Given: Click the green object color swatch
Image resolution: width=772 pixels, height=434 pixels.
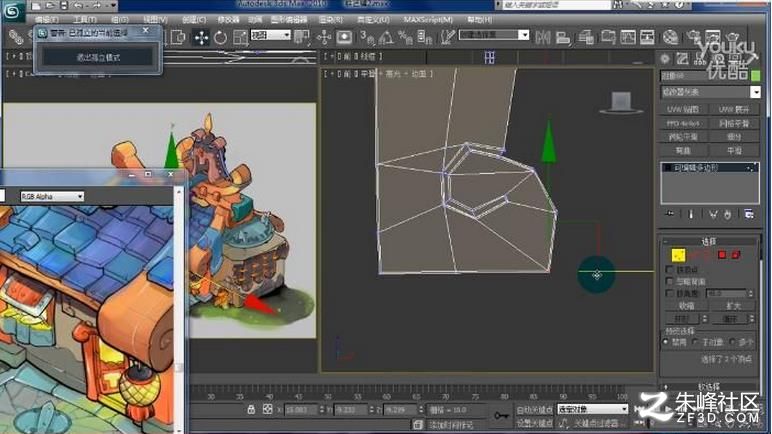Looking at the screenshot, I should [x=755, y=75].
